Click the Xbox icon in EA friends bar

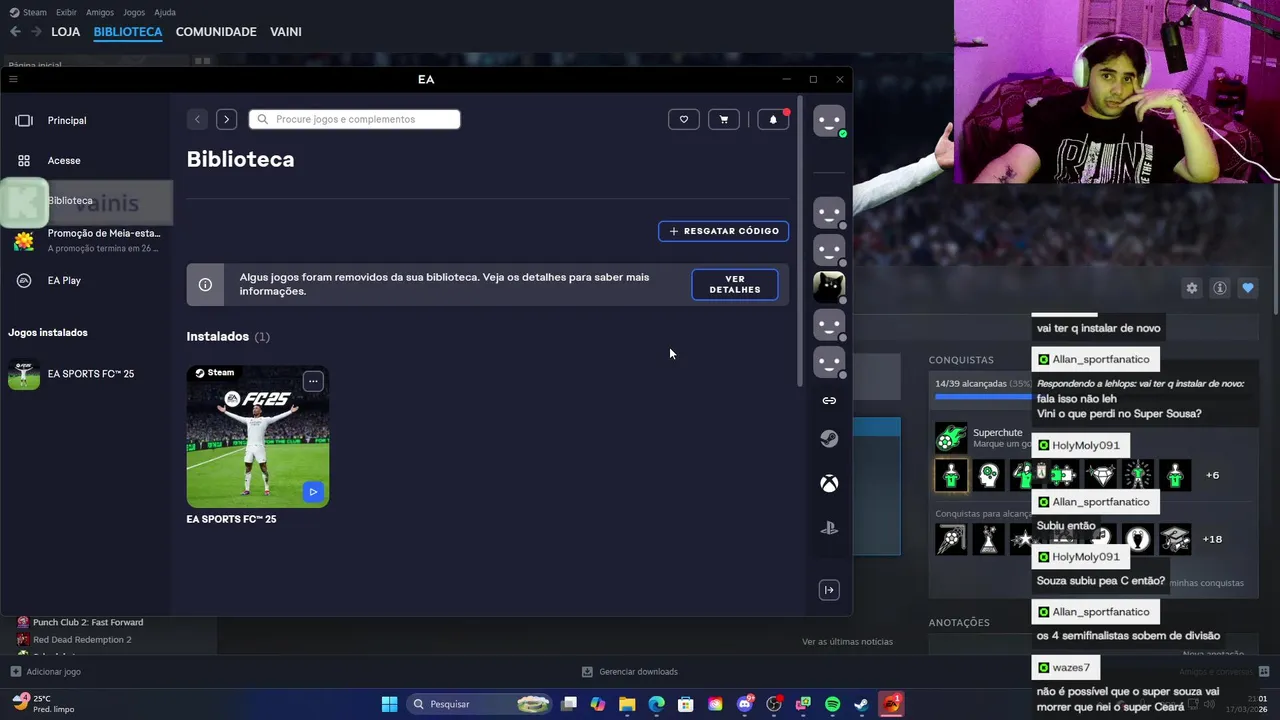829,484
